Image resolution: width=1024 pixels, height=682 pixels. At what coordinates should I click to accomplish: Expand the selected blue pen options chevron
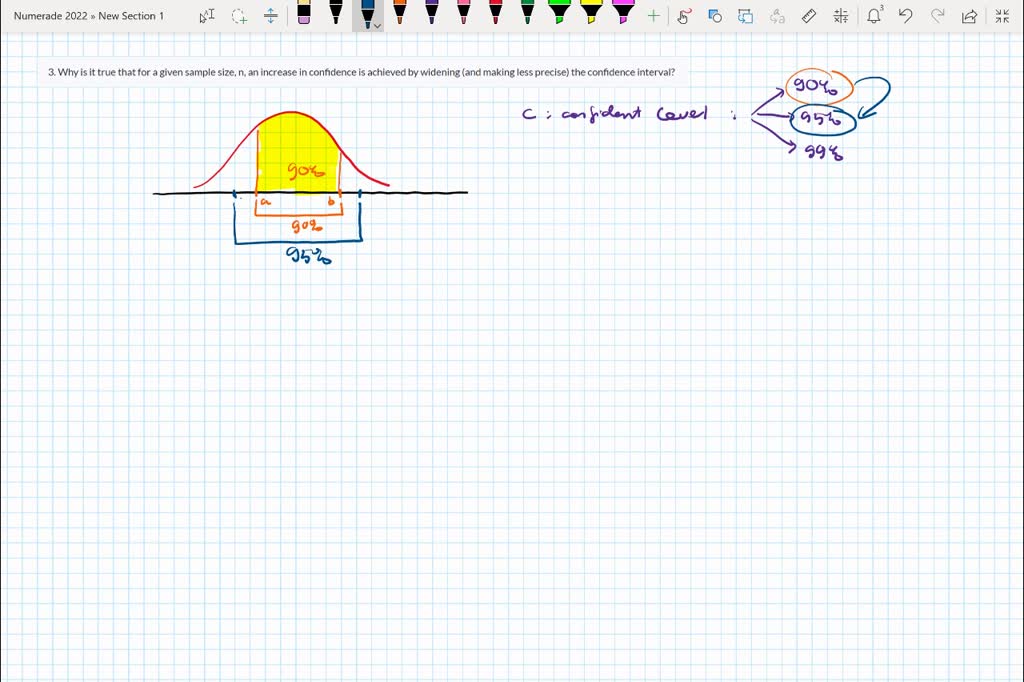(x=378, y=26)
